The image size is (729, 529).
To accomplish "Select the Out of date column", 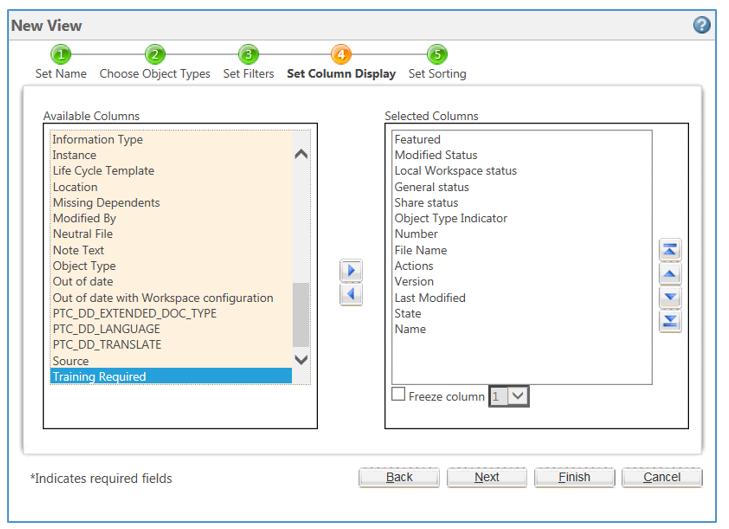I will 171,282.
